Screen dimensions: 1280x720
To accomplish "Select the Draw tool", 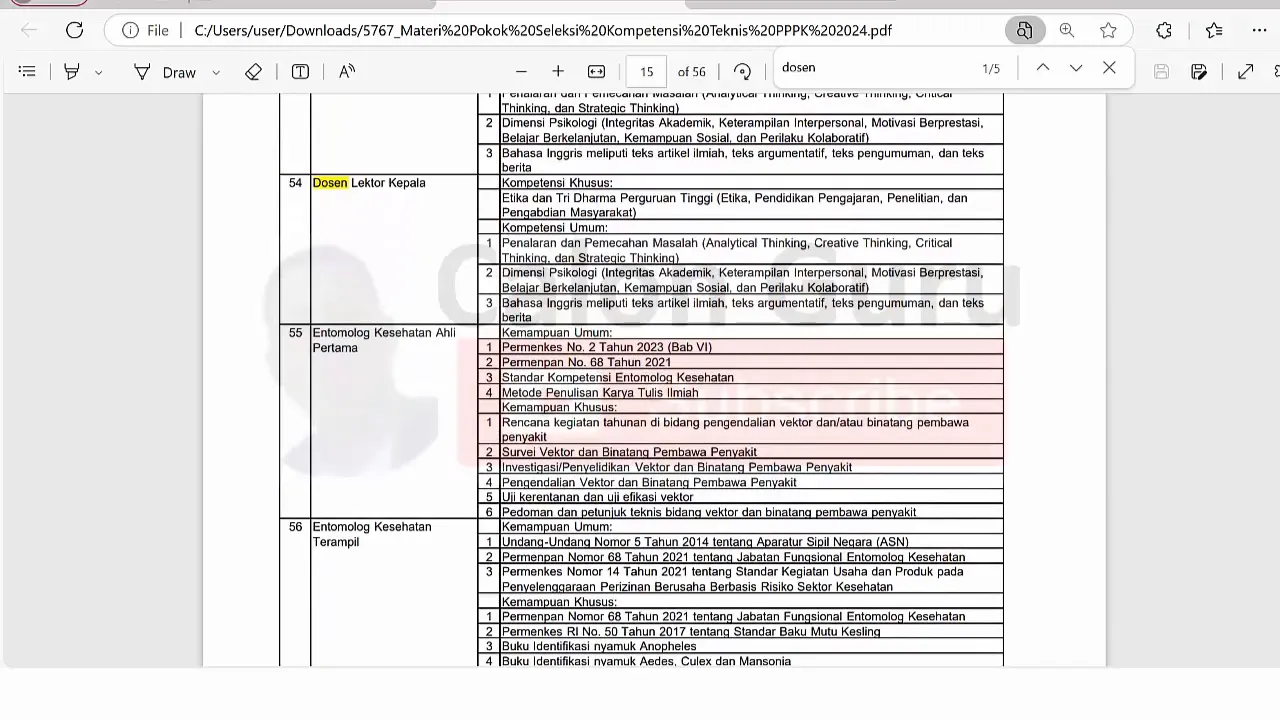I will coord(166,72).
